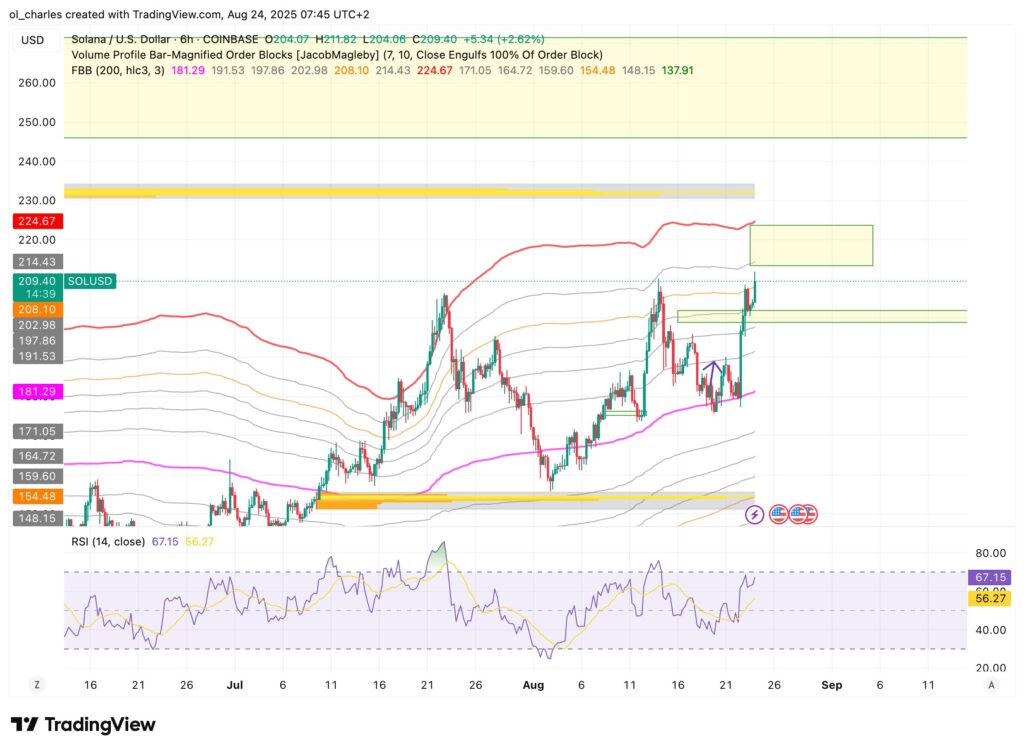Click the purple 67.15 RSI value label
Screen dimensions: 1024x752
[x=994, y=578]
